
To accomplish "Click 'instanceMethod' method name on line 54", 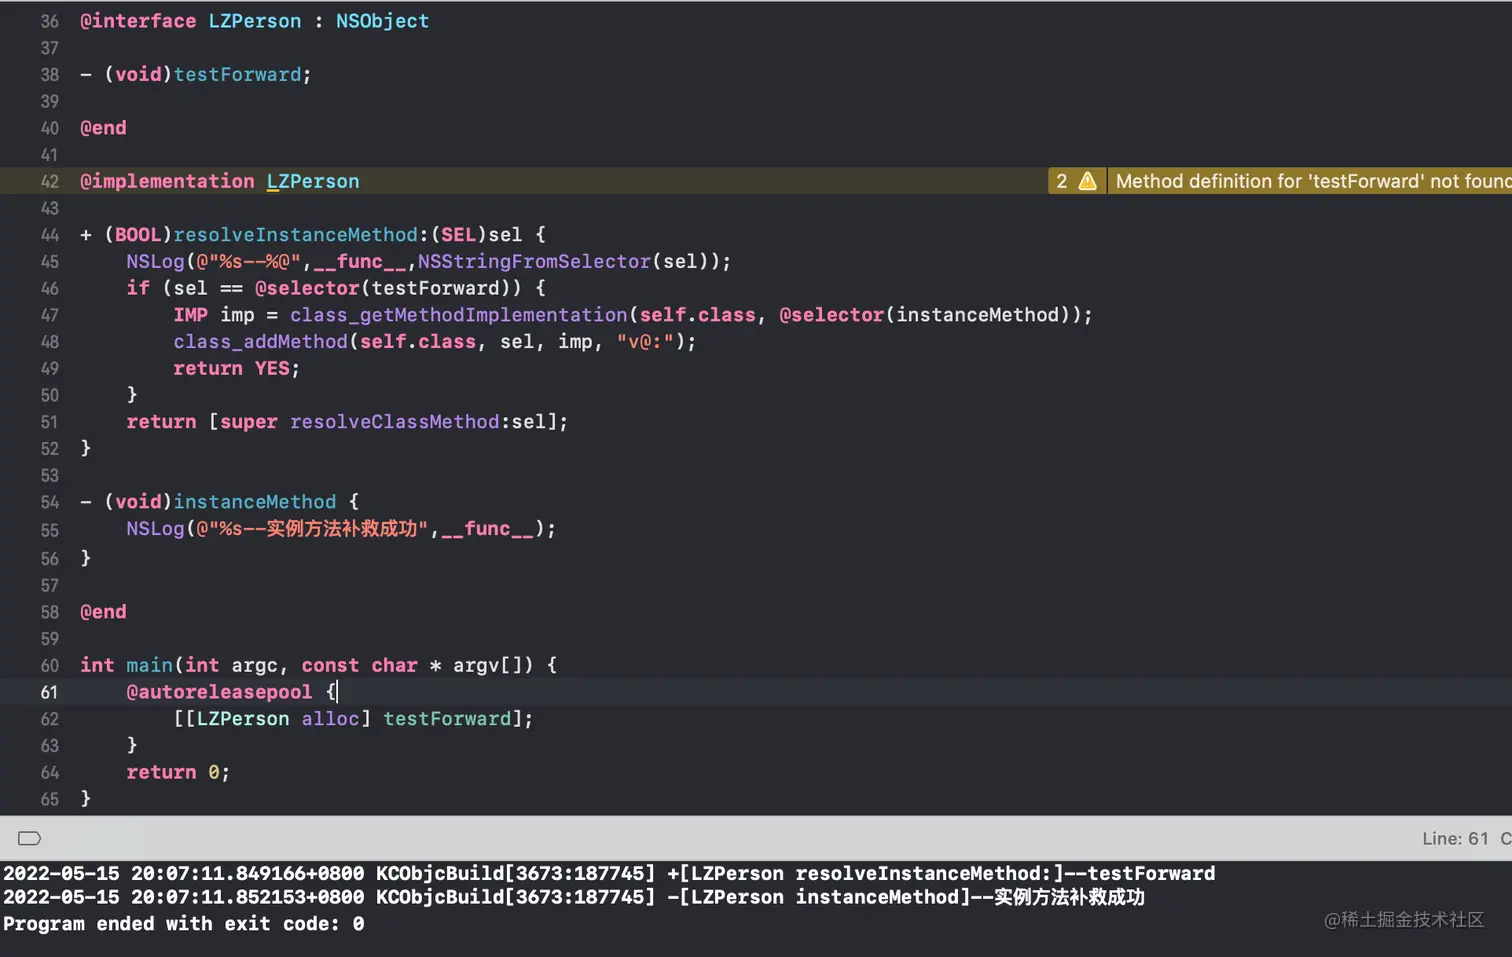I will point(255,502).
